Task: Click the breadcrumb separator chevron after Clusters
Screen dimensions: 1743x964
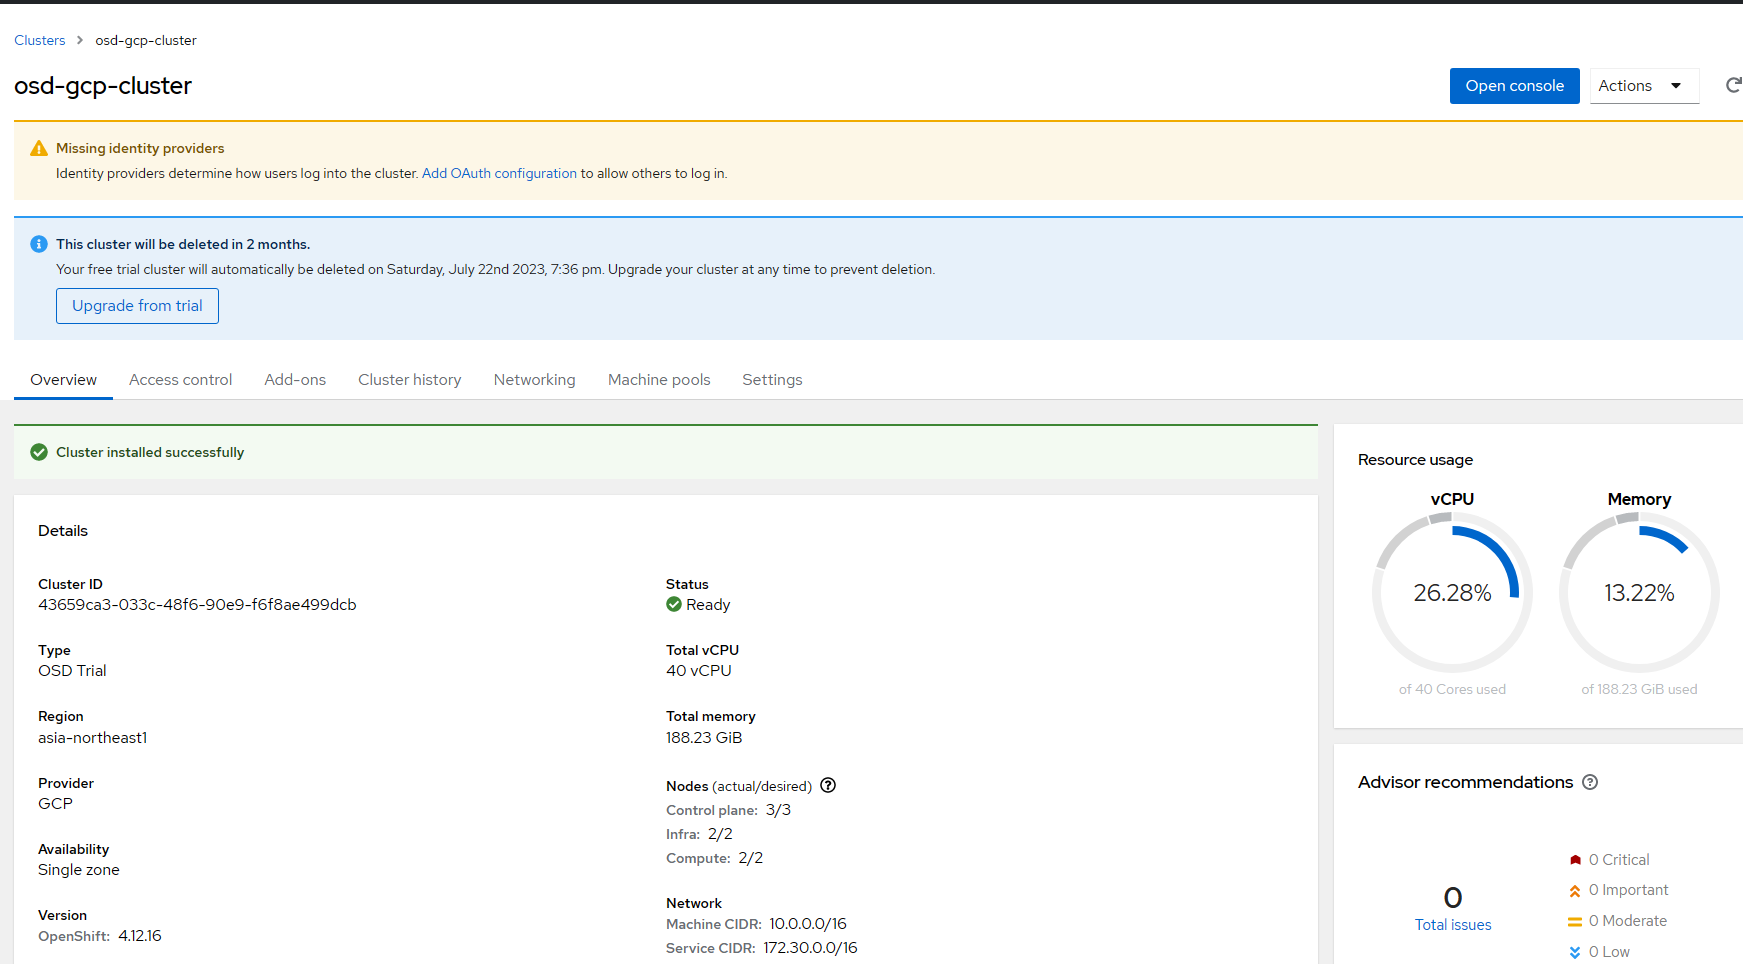Action: [x=80, y=40]
